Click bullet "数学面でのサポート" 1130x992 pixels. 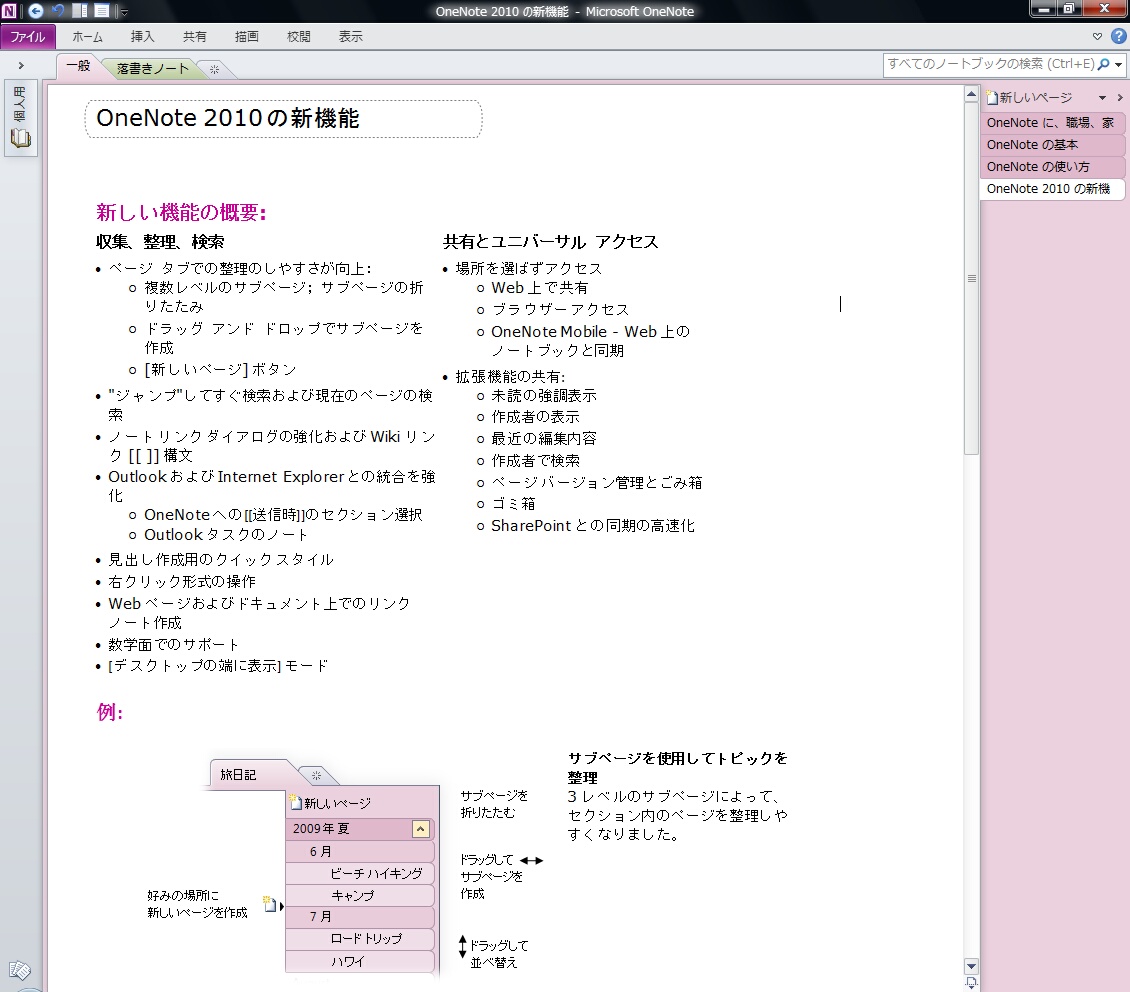[x=174, y=645]
